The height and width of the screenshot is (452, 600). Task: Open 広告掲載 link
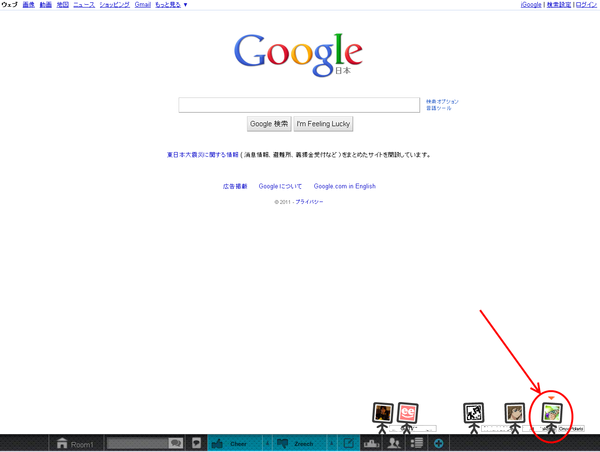point(235,186)
